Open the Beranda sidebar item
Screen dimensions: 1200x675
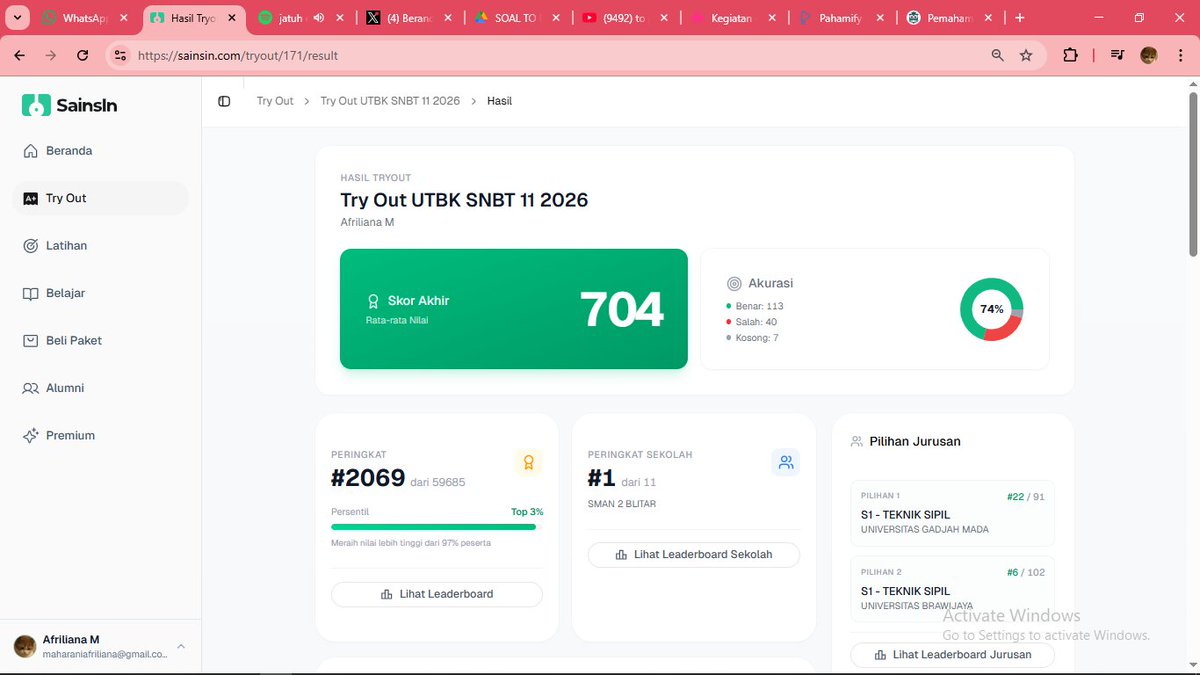tap(100, 151)
